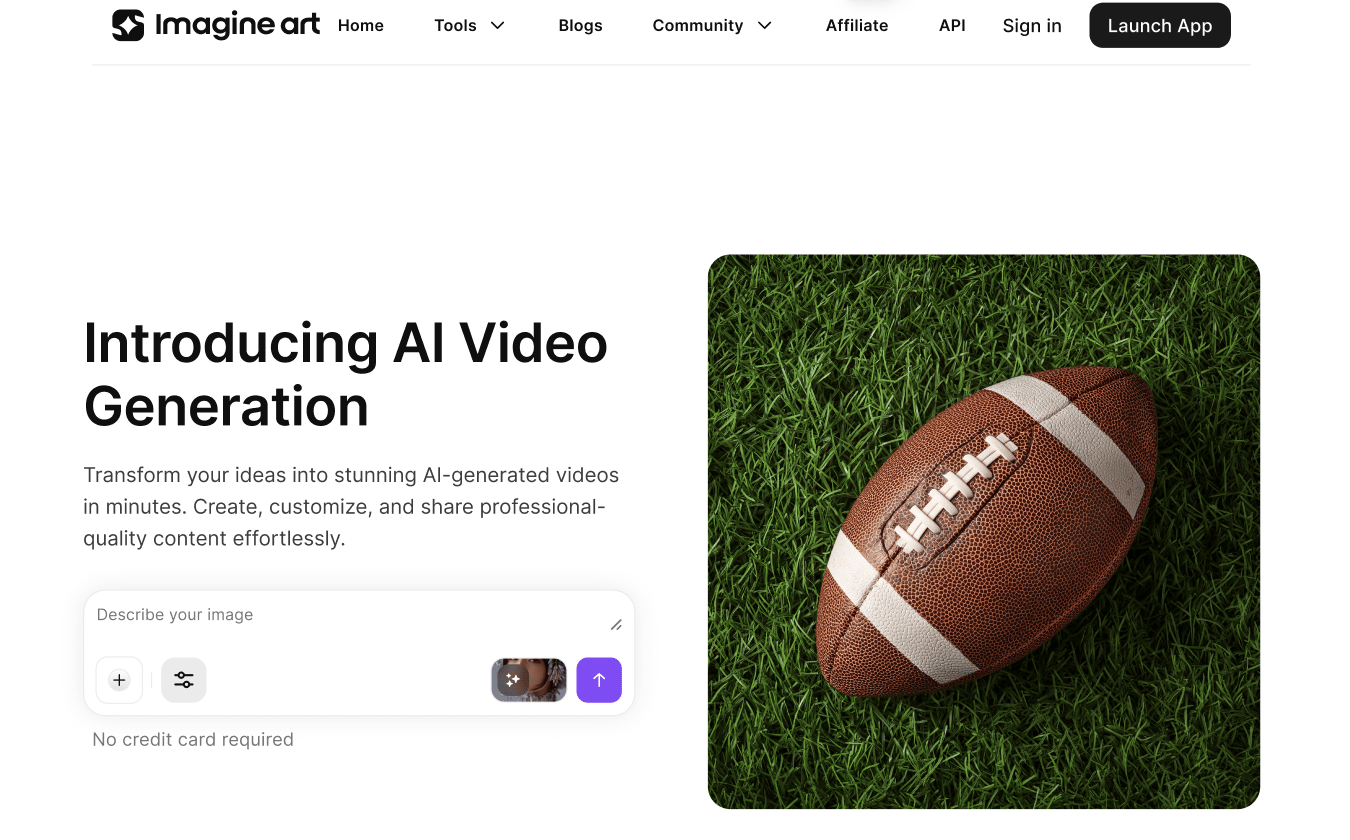Submit prompt with purple up-arrow button

pos(599,680)
